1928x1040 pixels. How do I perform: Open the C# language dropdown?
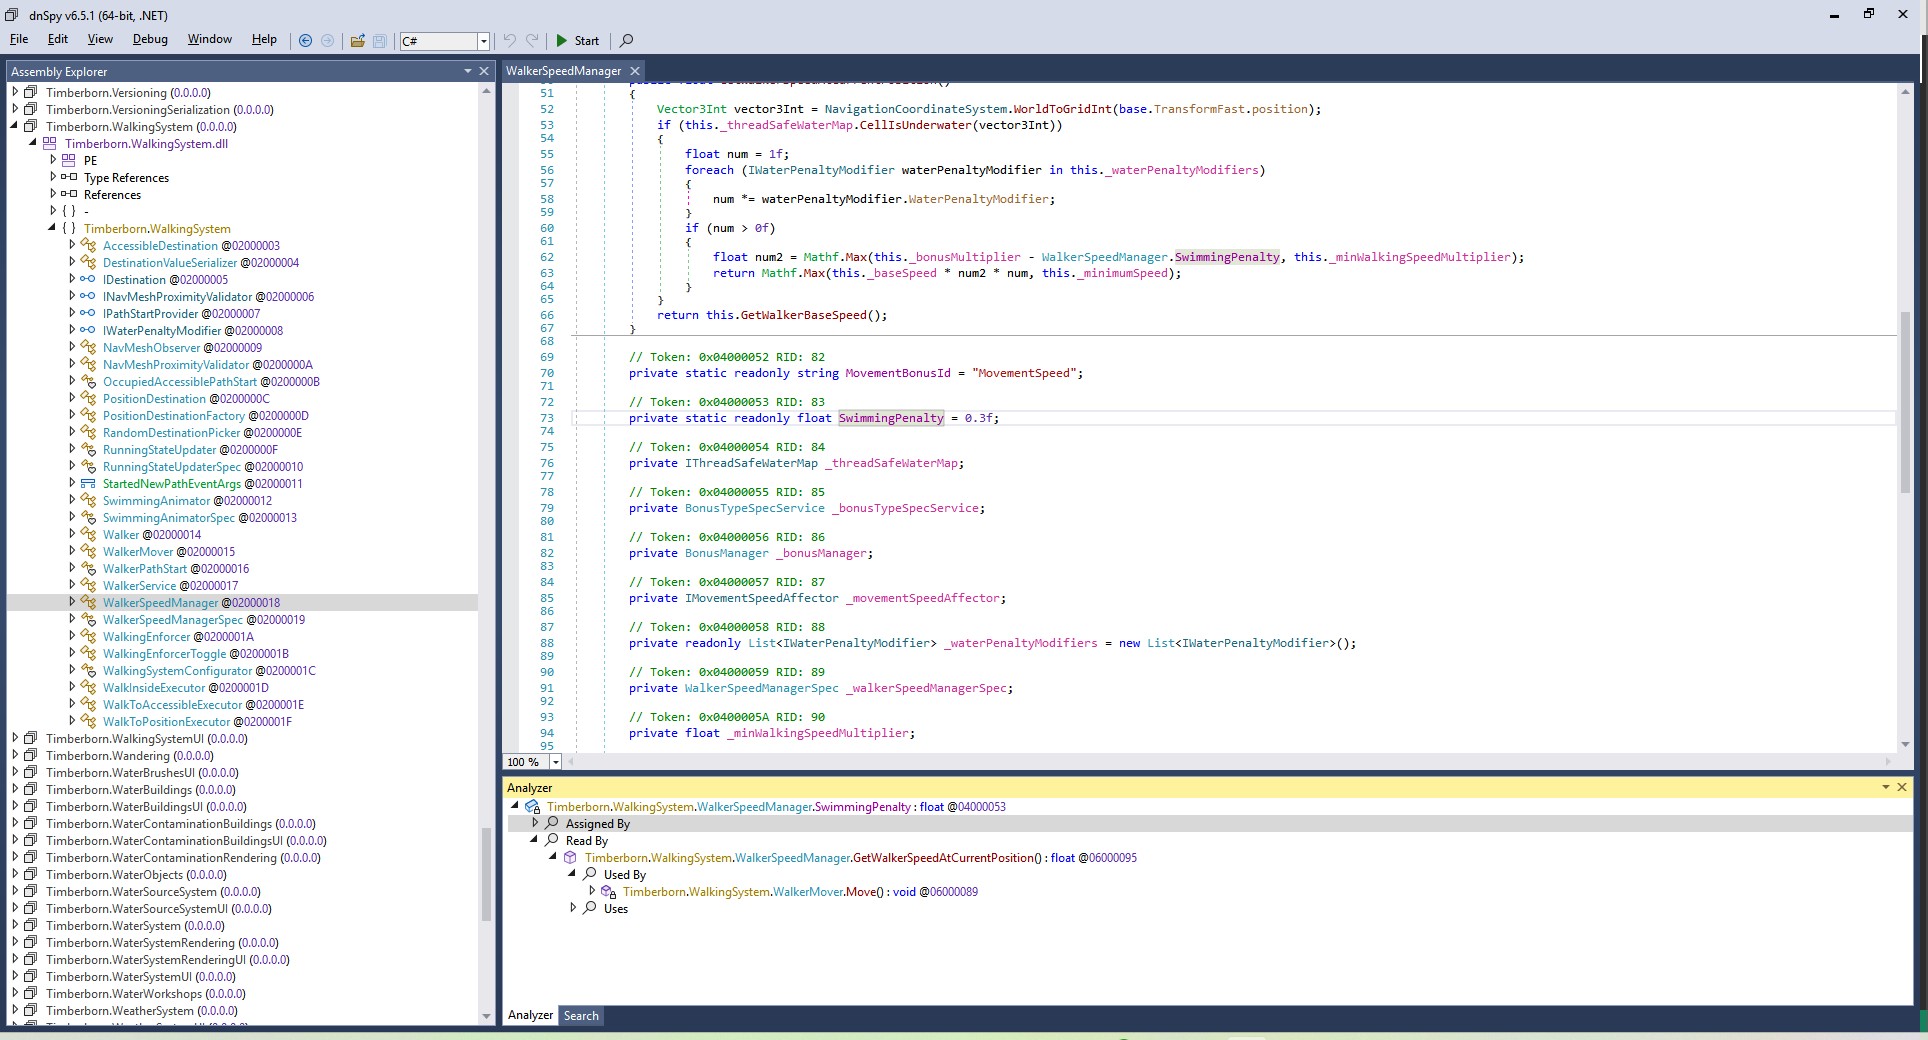tap(483, 41)
